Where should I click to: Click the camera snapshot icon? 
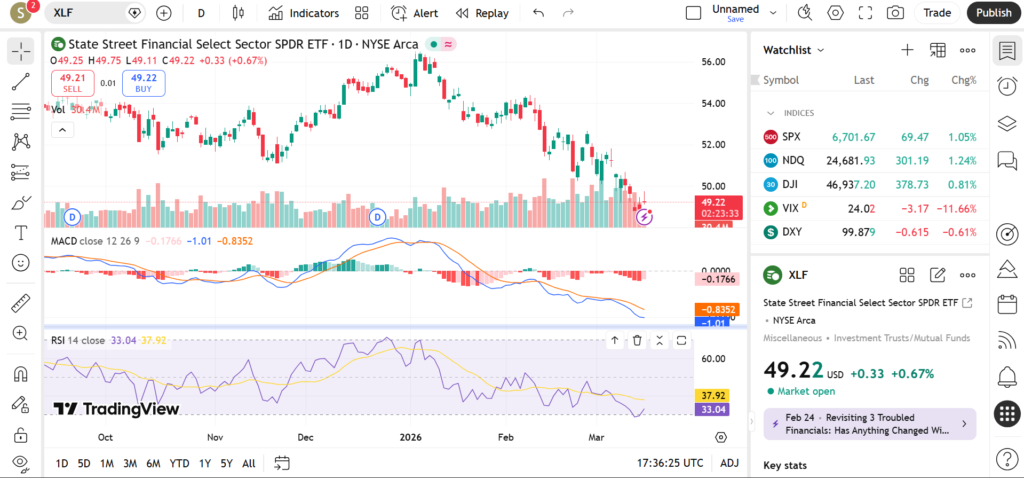point(895,13)
